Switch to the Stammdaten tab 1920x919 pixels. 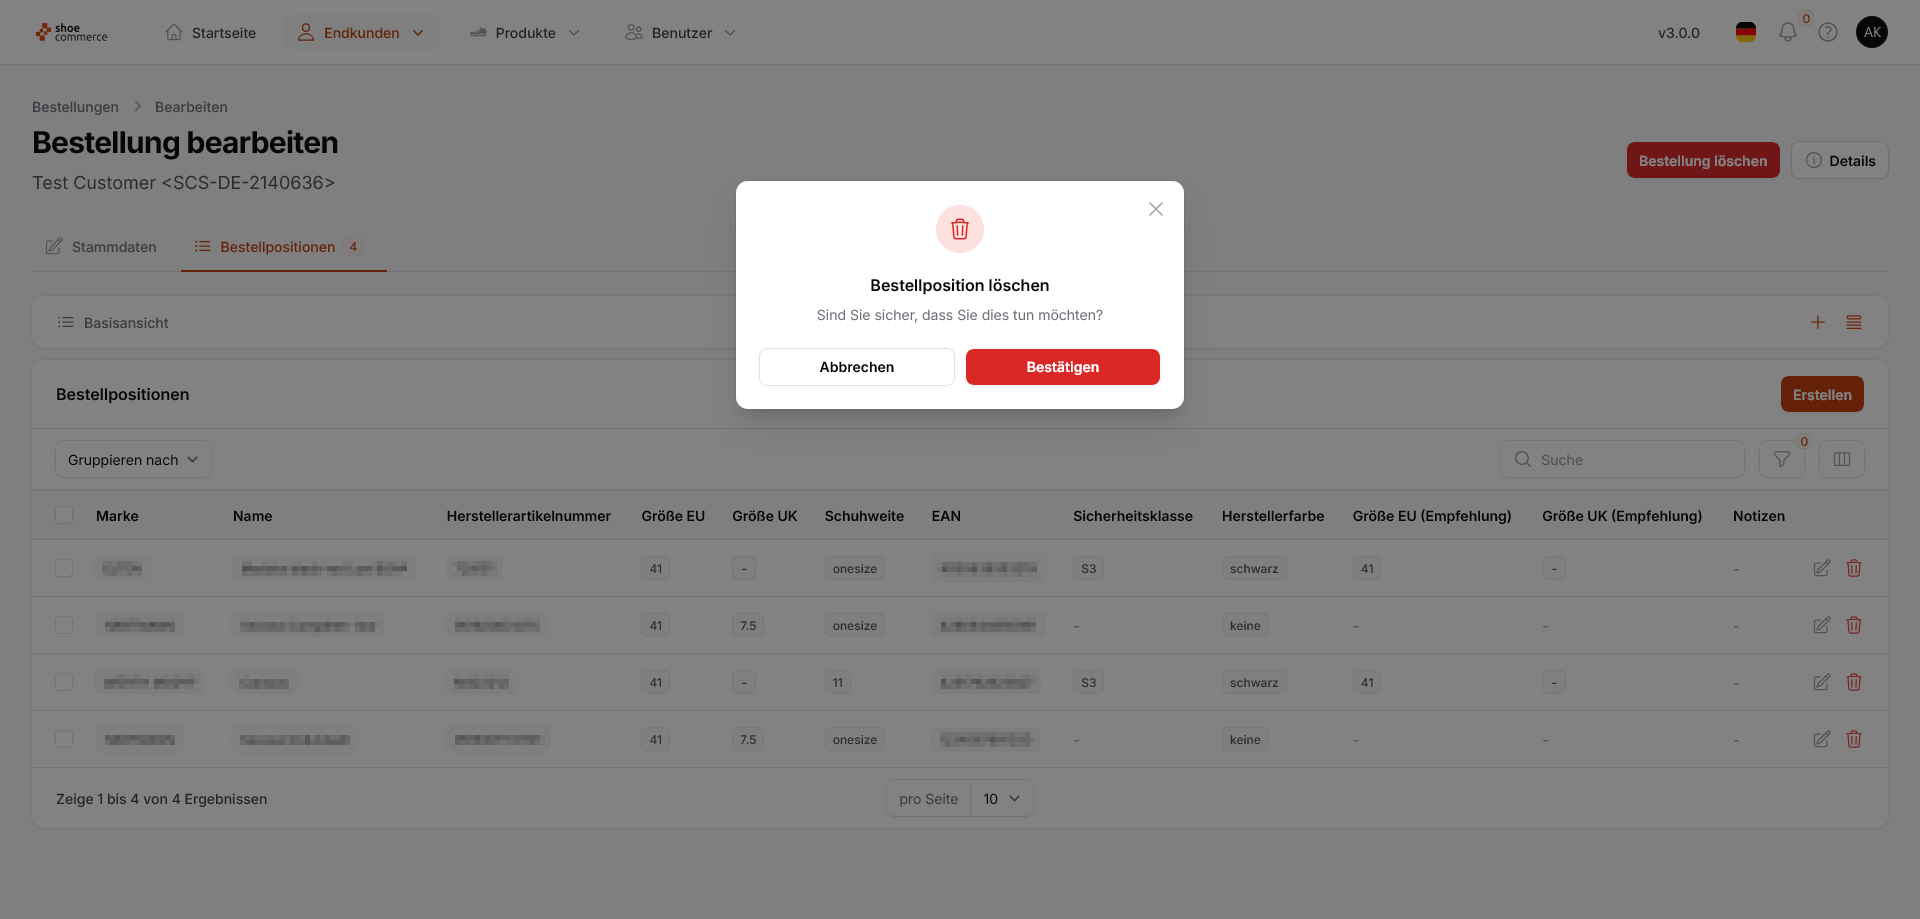101,246
